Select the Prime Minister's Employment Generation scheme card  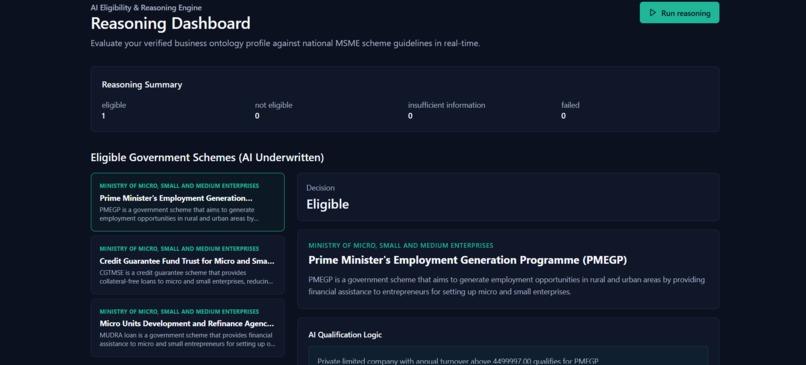(x=188, y=202)
